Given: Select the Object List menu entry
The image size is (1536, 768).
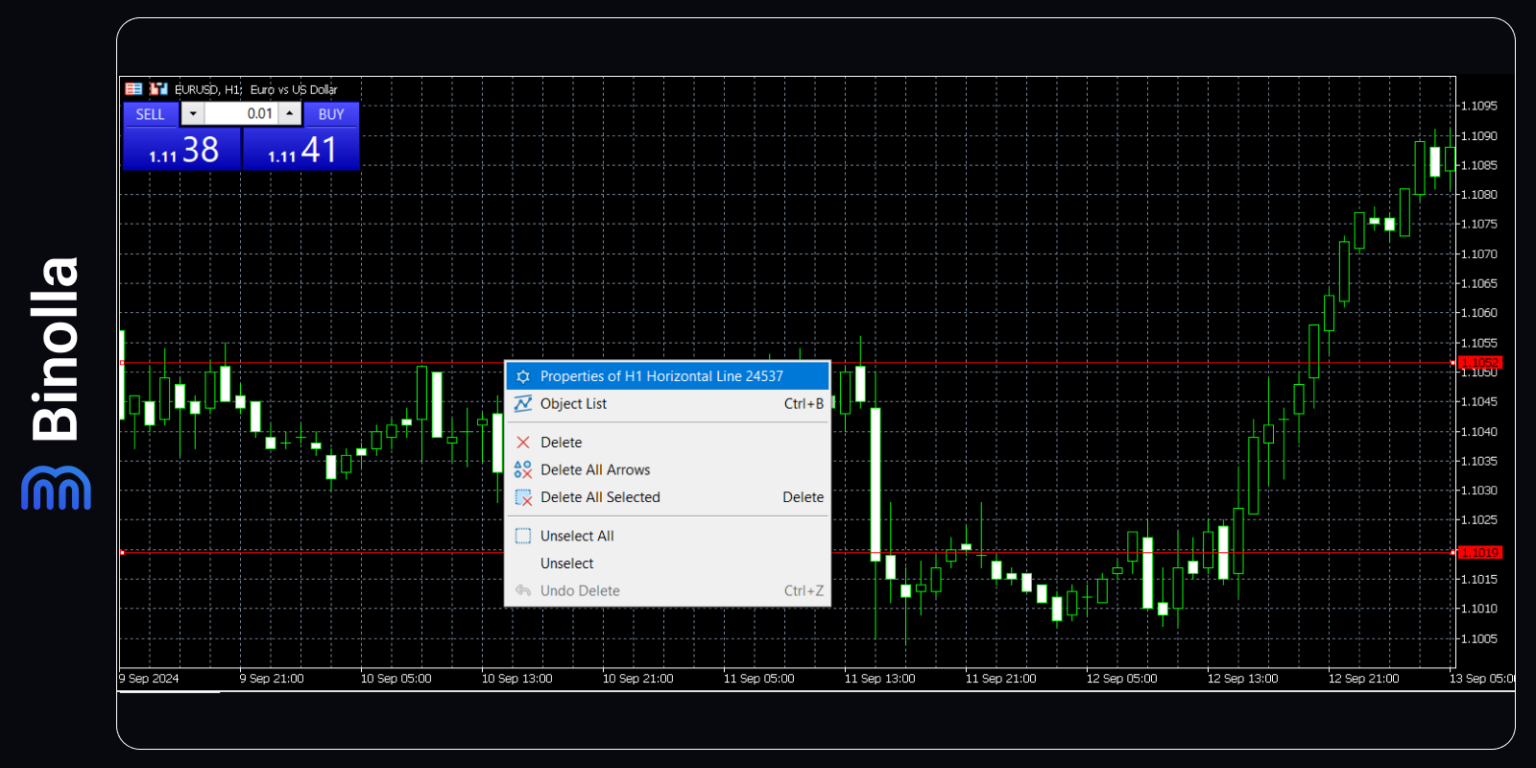Looking at the screenshot, I should point(573,404).
